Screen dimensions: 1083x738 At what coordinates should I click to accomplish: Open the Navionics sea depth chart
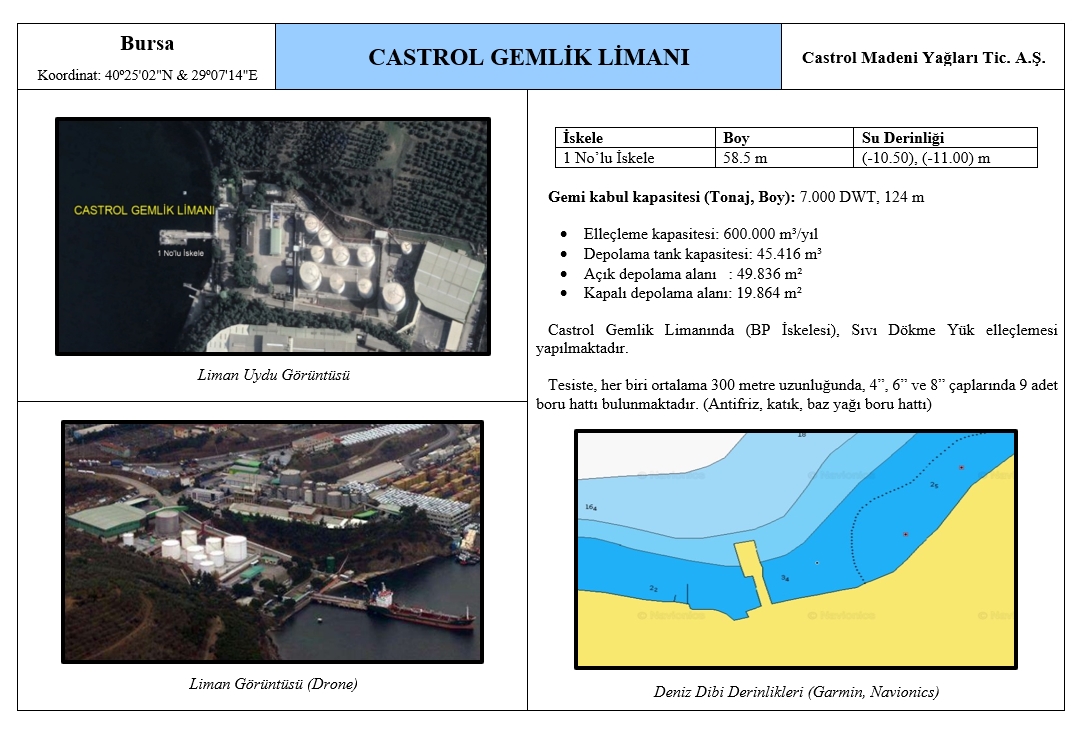point(796,549)
